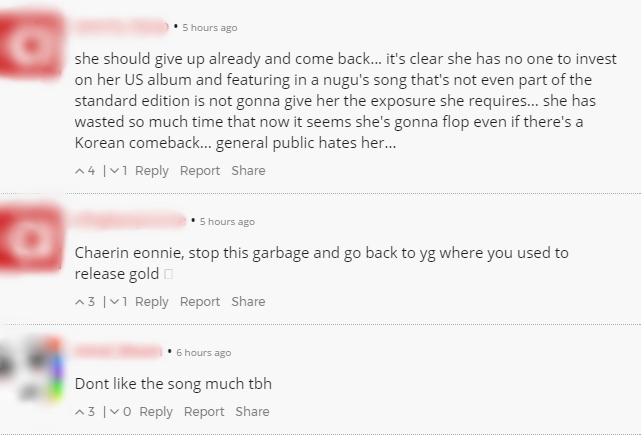Open the '6 hours ago' timestamp

tap(204, 353)
